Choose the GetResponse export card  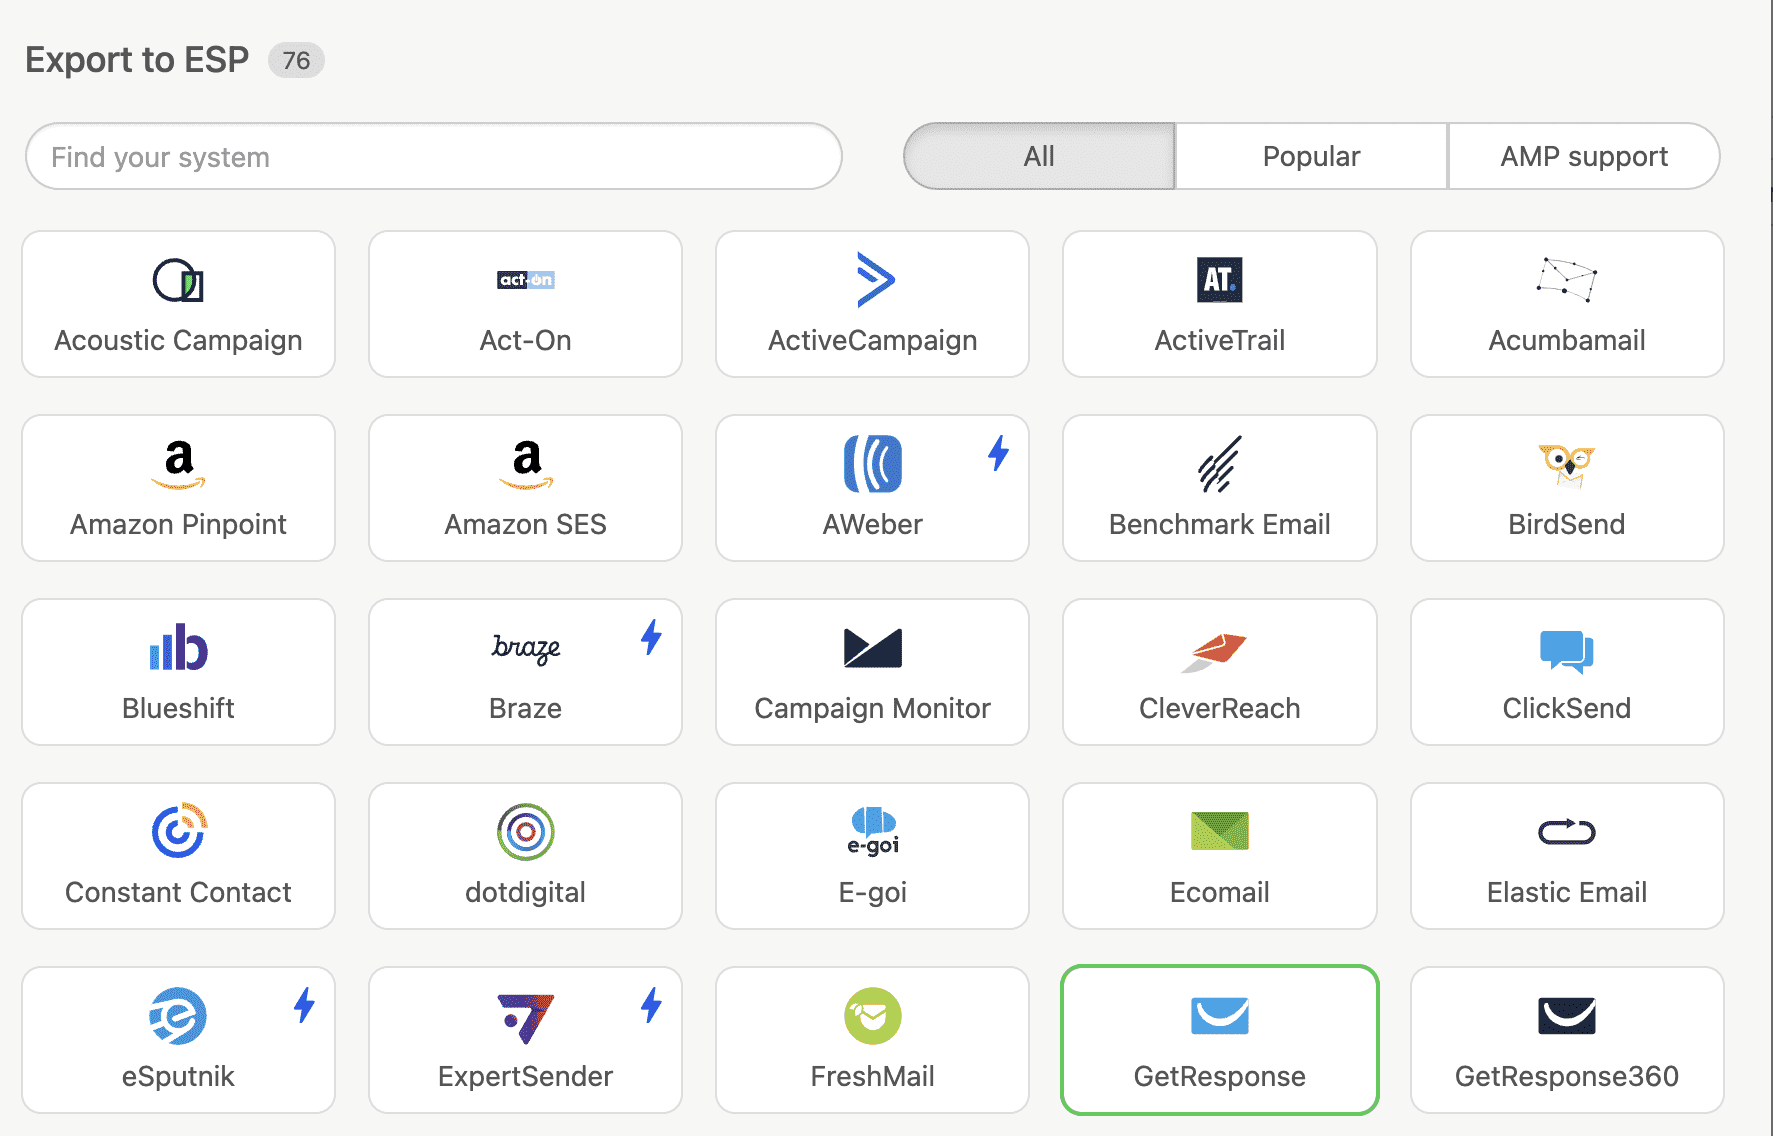point(1219,1040)
